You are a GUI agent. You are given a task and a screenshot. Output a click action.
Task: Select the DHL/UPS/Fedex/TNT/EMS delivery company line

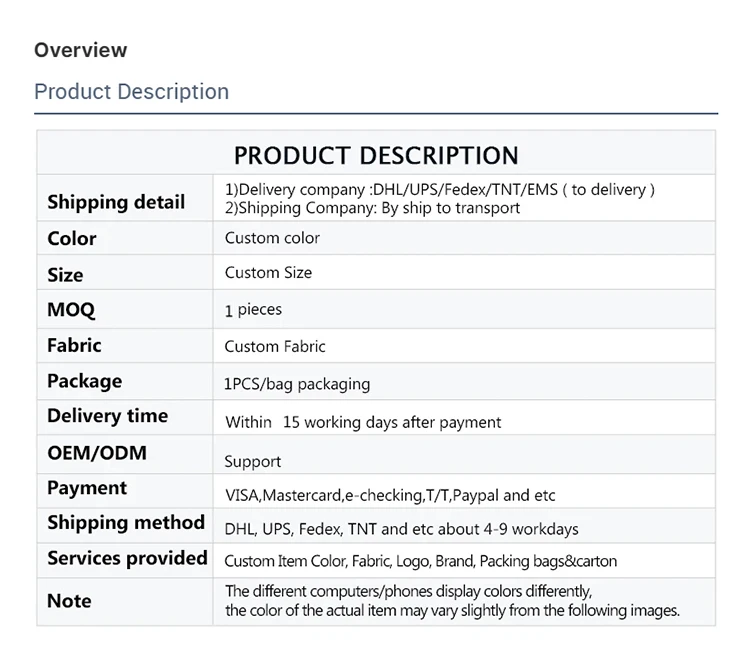coord(440,189)
